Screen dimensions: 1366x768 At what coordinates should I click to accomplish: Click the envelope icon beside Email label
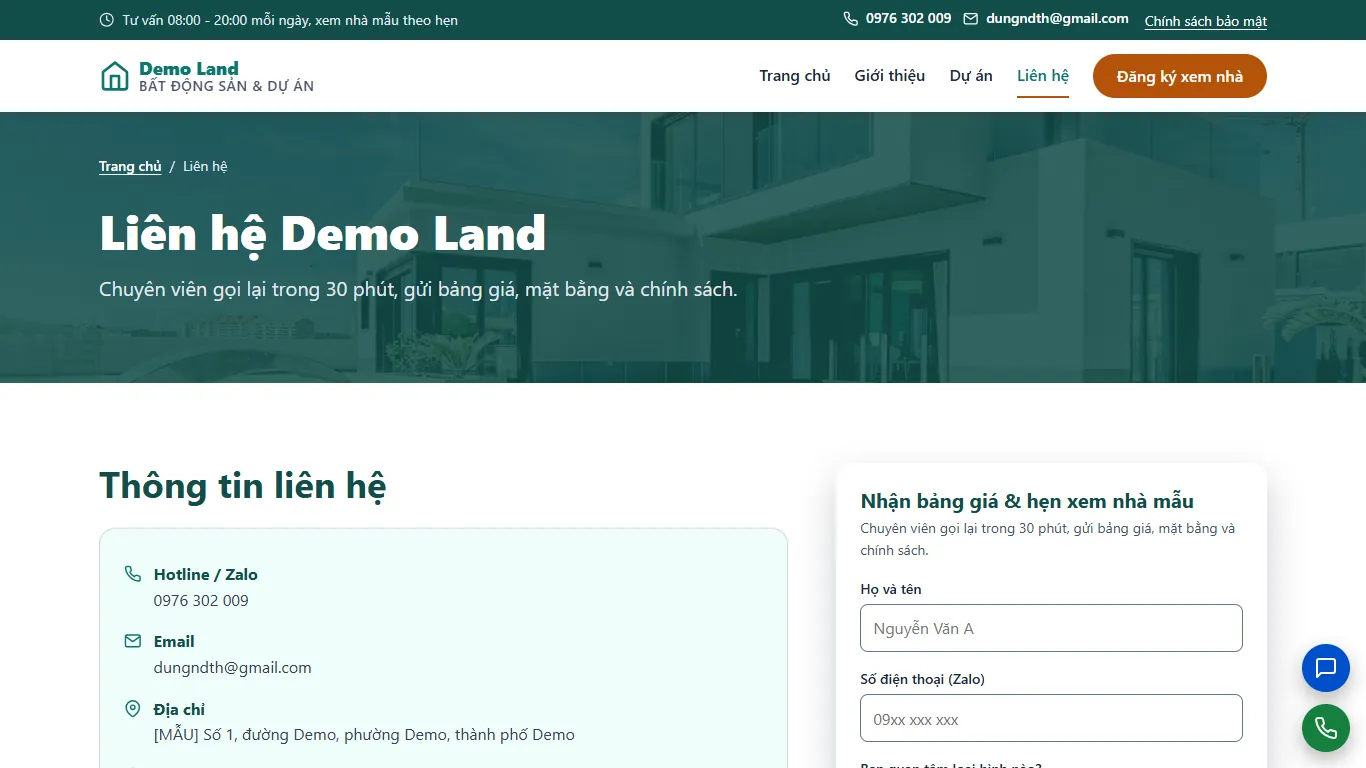tap(133, 641)
